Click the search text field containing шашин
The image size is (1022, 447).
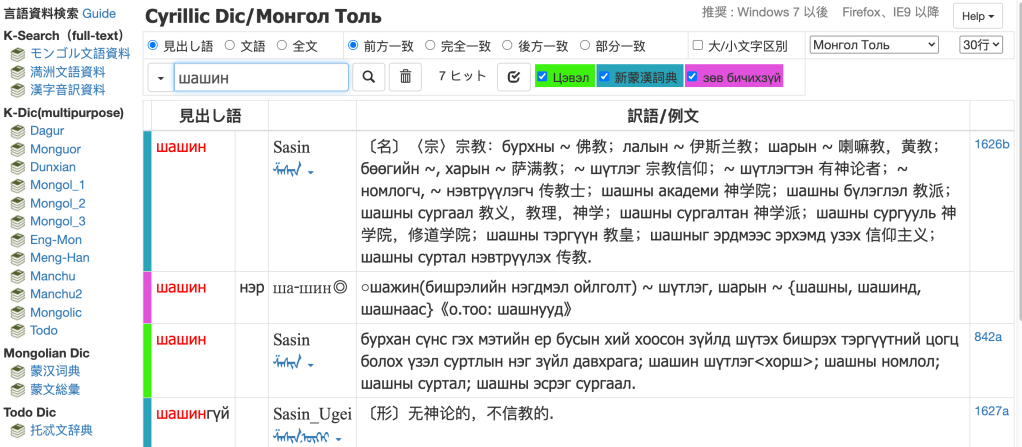[261, 77]
